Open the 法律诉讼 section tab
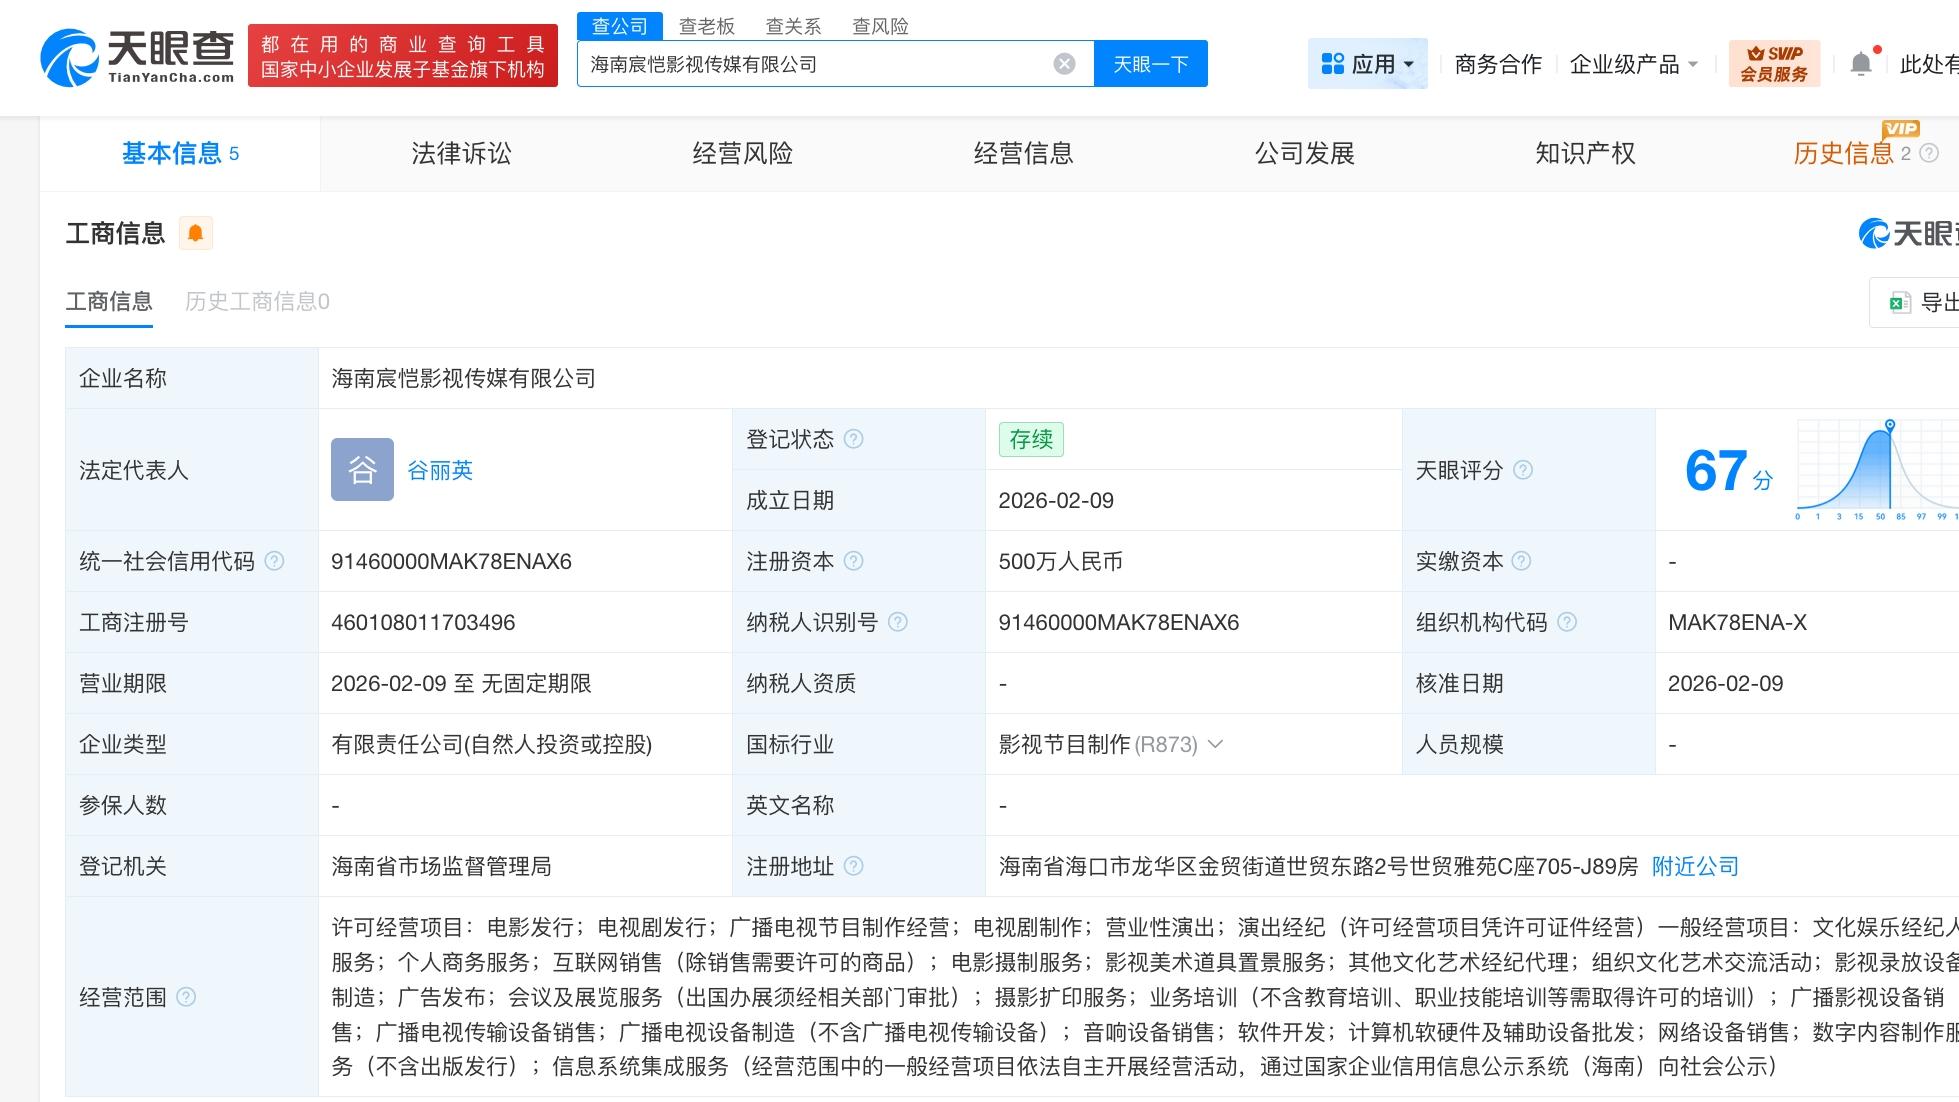 (x=461, y=153)
